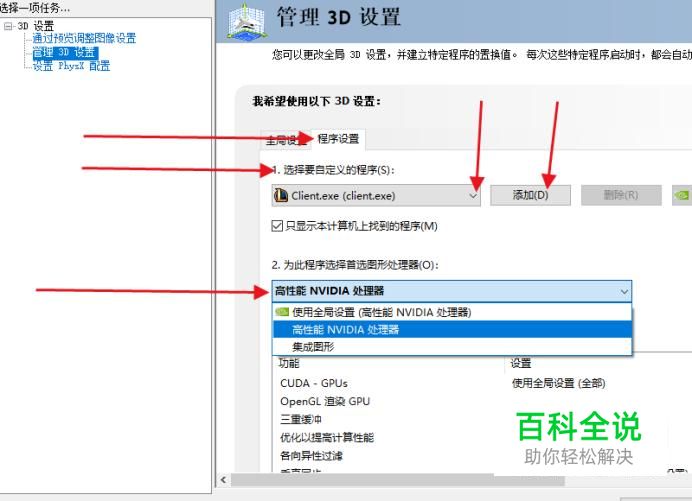Select 管理 3D 设置 in task tree
The width and height of the screenshot is (692, 501).
tap(64, 53)
